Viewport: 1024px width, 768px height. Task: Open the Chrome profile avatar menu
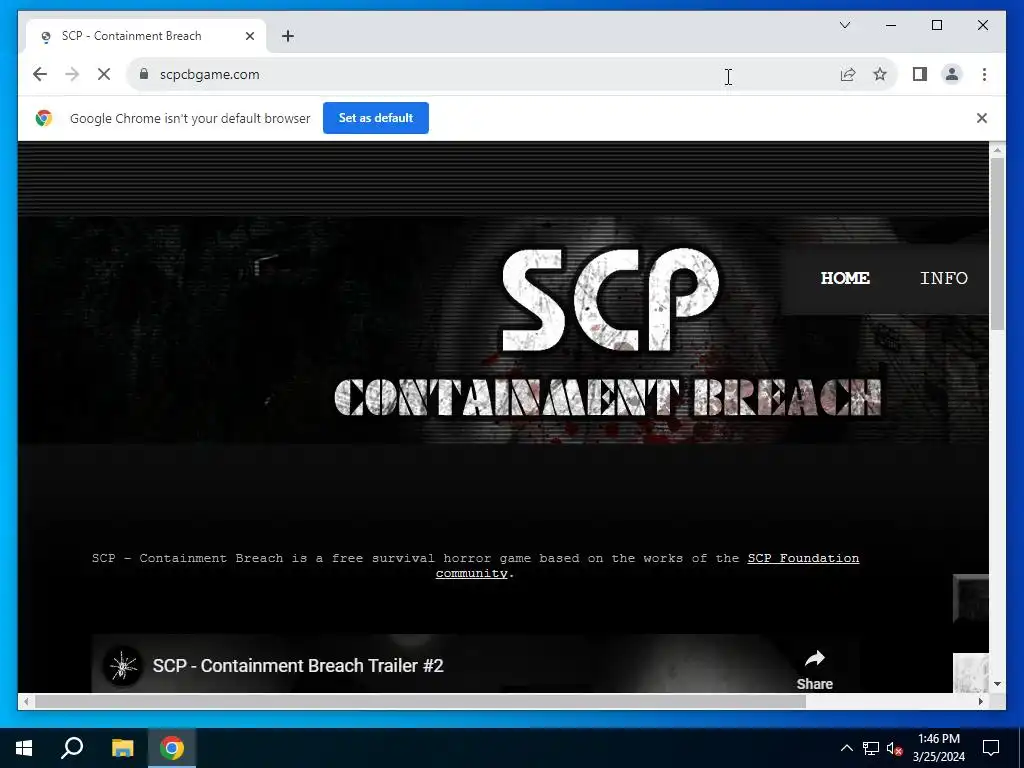pos(952,74)
